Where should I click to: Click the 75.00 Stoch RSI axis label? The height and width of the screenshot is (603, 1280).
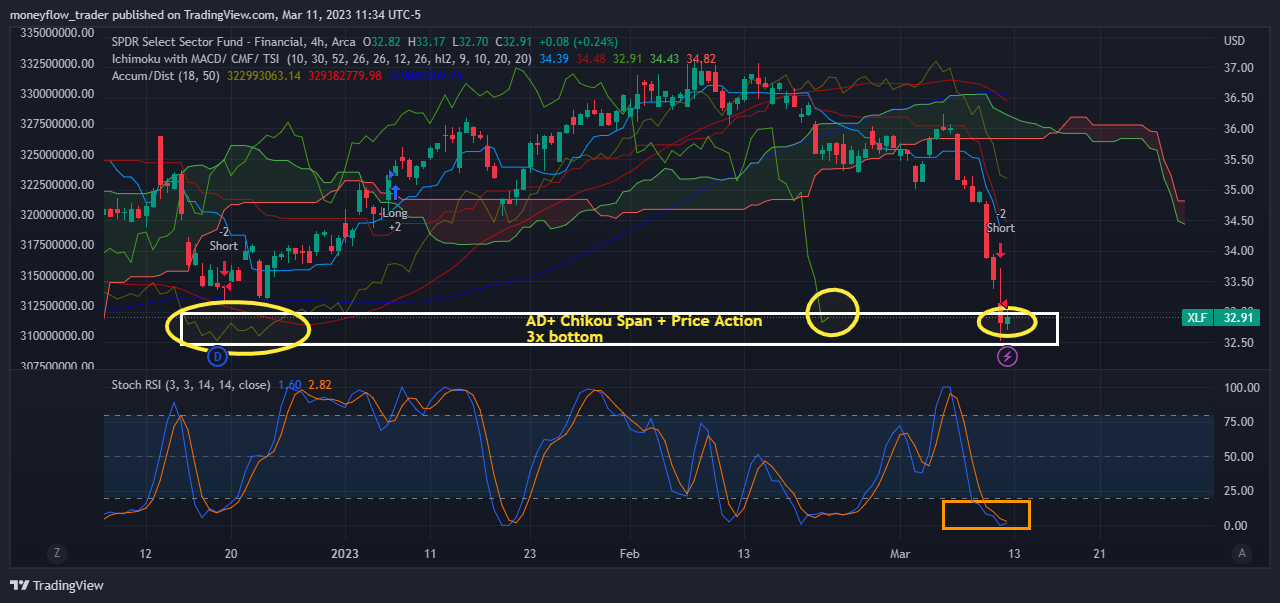pyautogui.click(x=1238, y=422)
